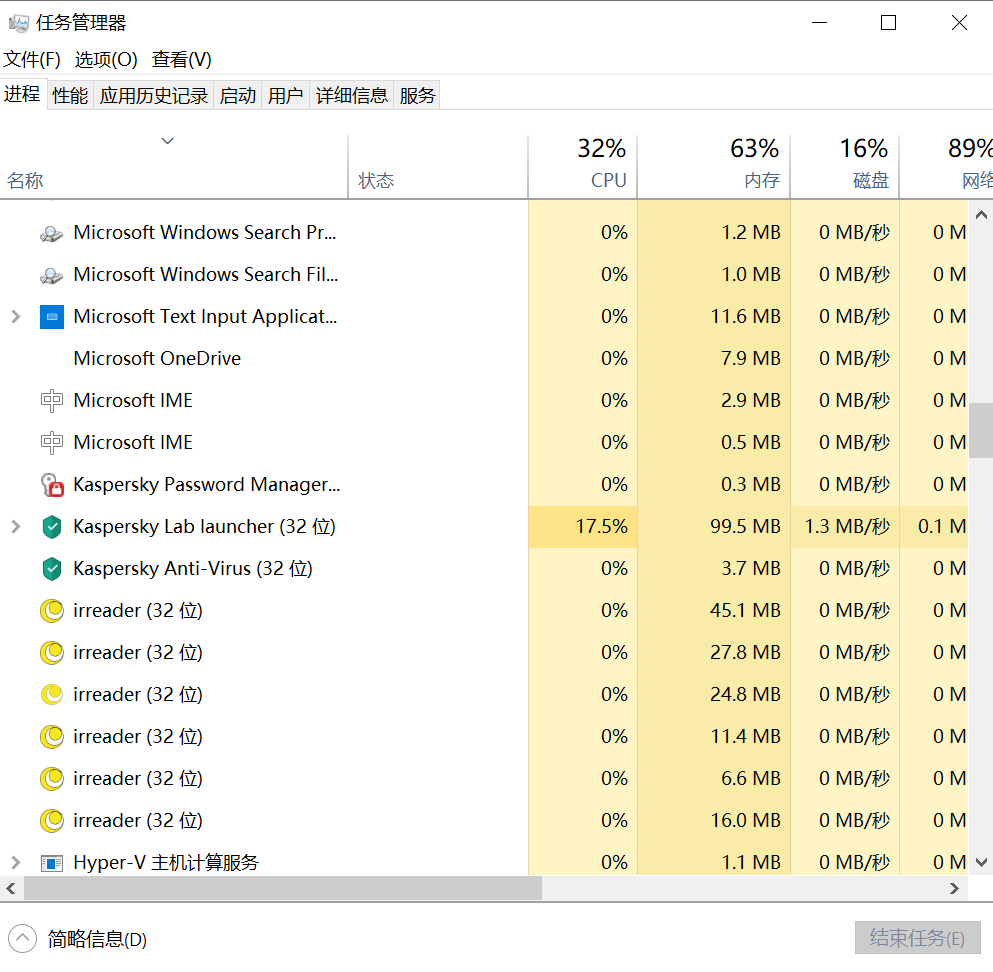Expand the Hyper-V 主机计算服务 group

[x=15, y=862]
